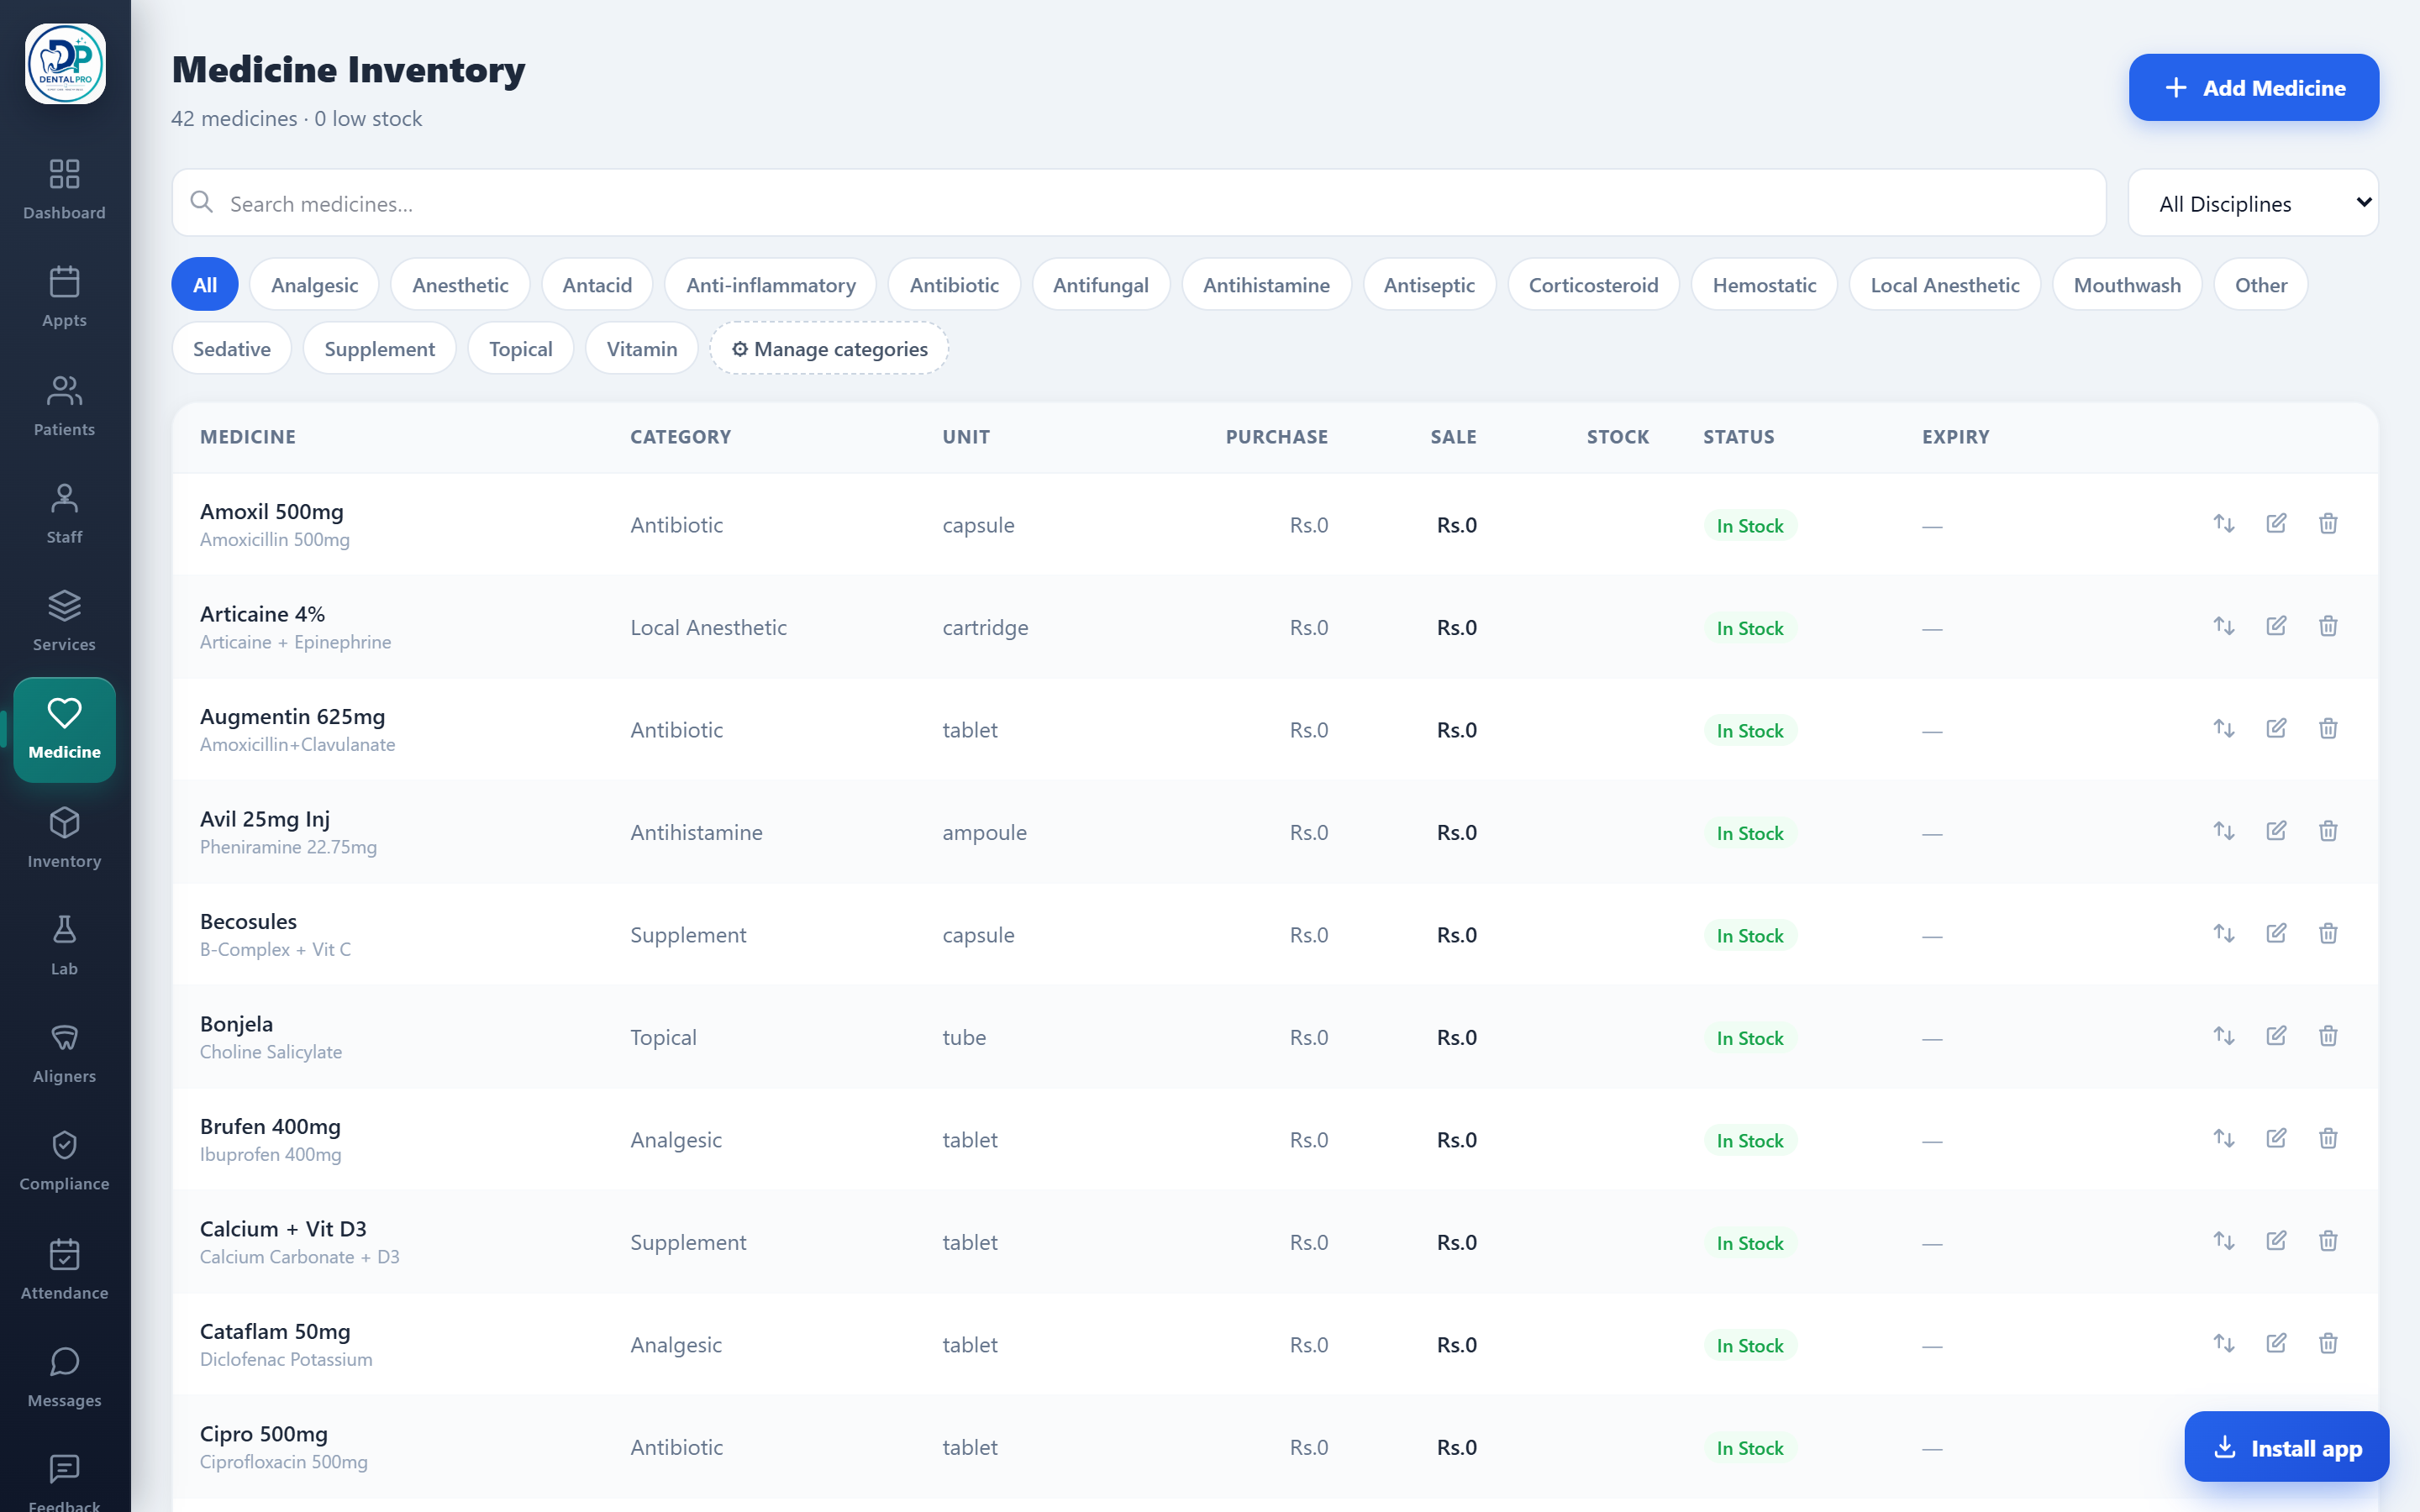
Task: Select the All category filter
Action: (205, 285)
